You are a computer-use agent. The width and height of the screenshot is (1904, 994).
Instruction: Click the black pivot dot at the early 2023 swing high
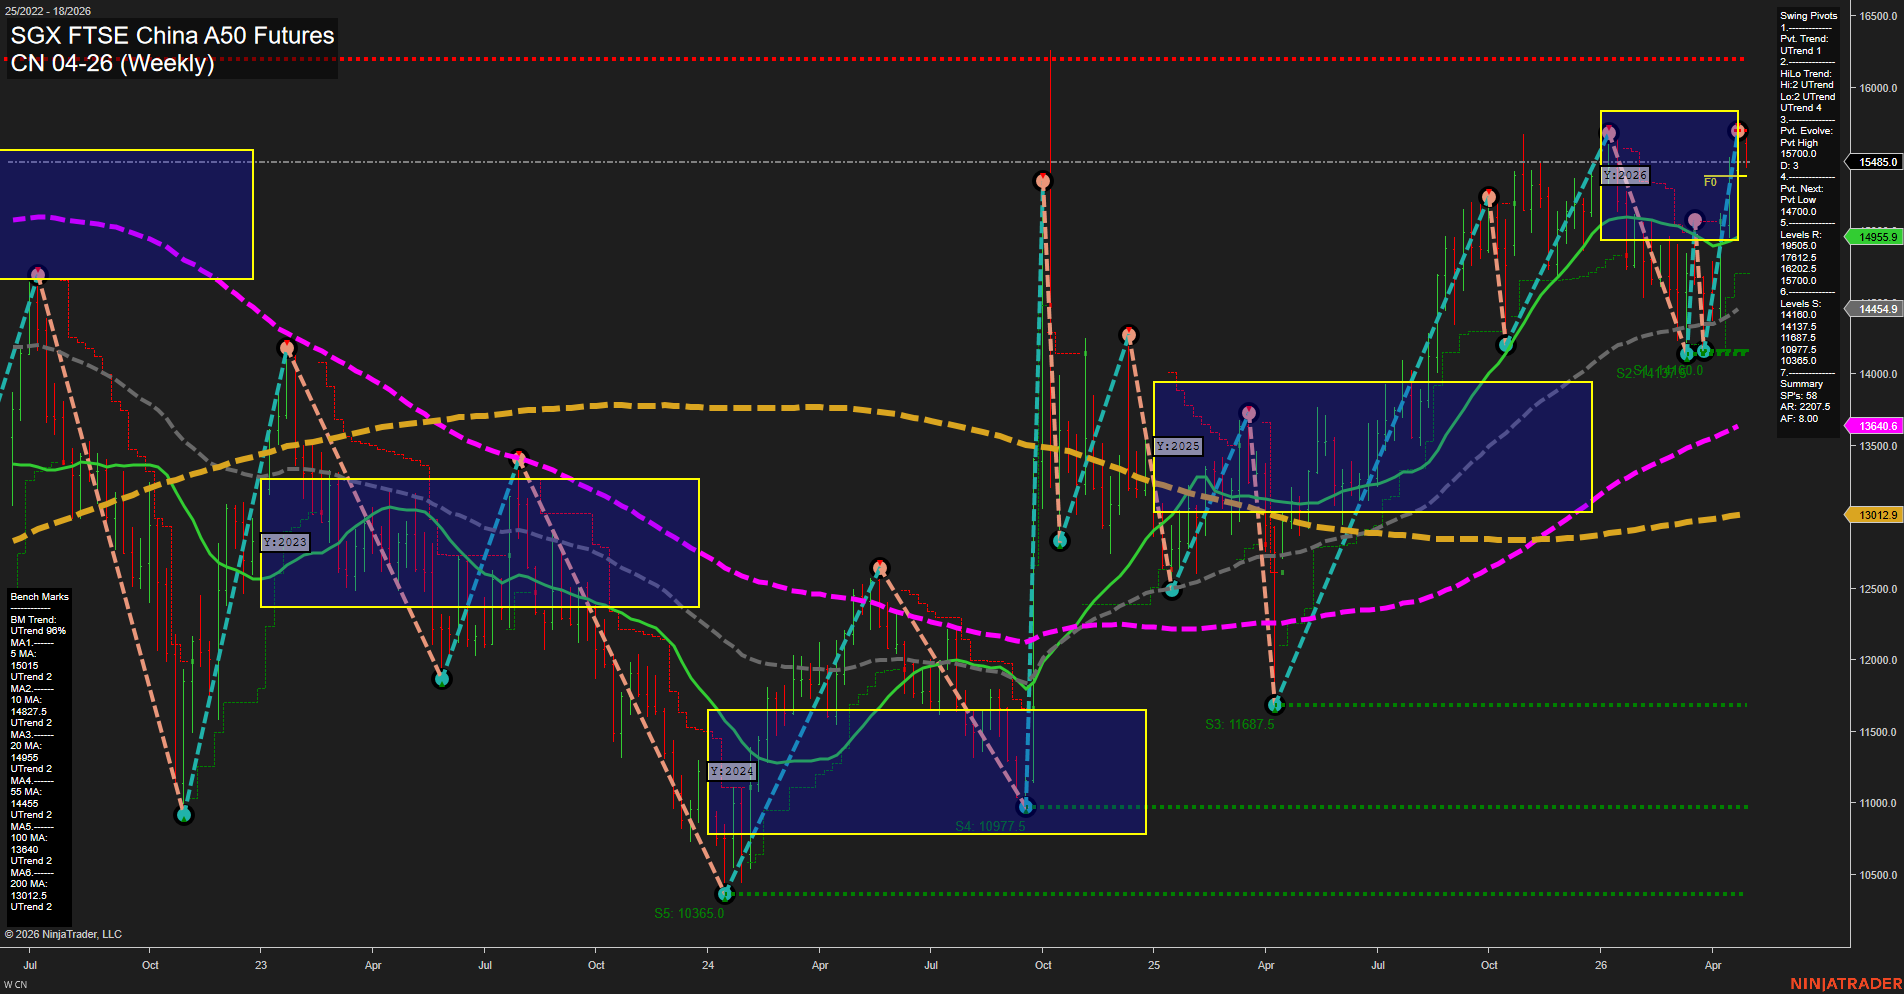288,348
